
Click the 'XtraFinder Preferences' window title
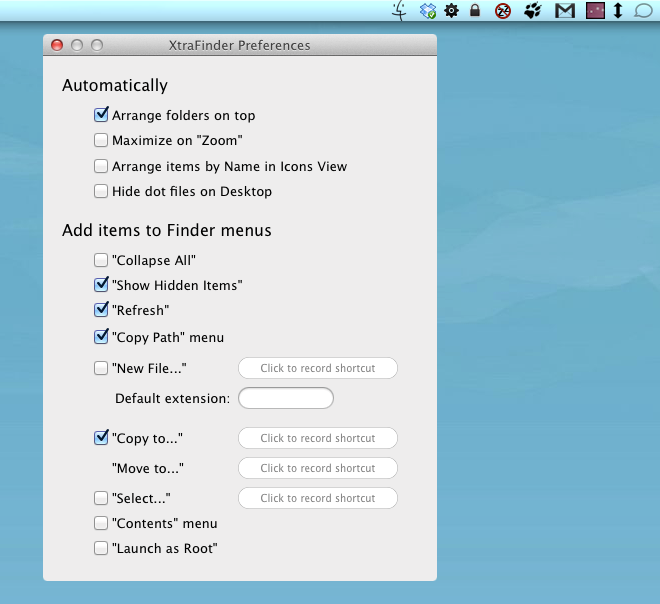[x=240, y=45]
